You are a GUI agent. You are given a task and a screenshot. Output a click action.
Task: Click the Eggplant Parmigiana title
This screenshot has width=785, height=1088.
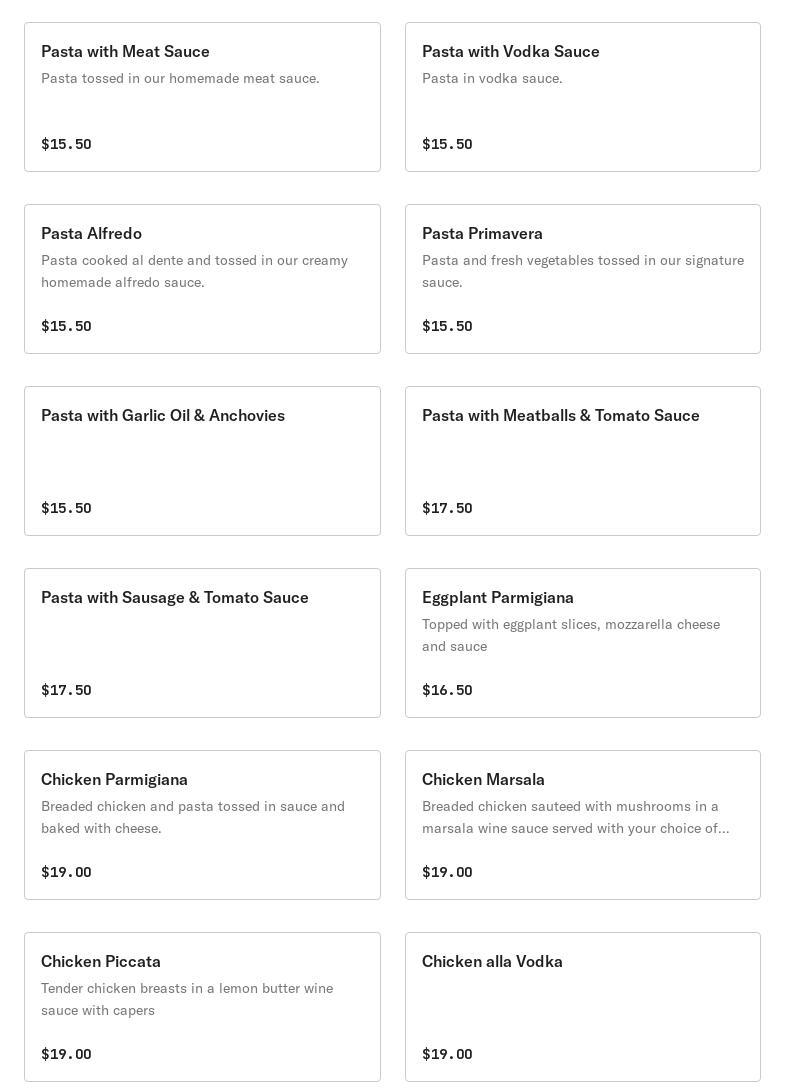pyautogui.click(x=497, y=597)
